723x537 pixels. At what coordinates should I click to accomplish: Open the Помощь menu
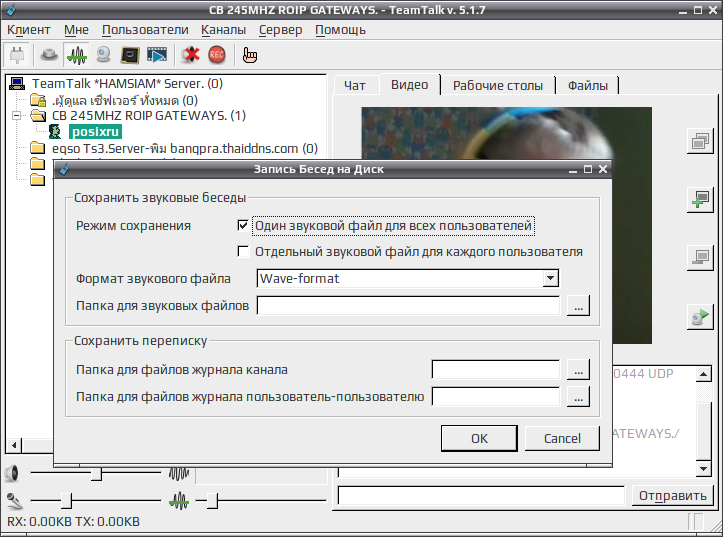click(340, 30)
